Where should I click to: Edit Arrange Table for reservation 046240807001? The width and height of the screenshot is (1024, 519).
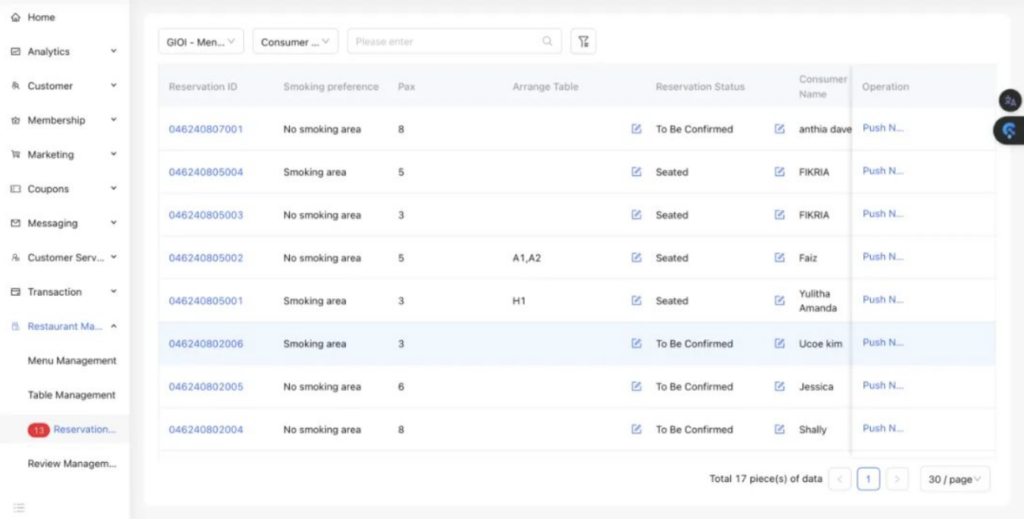click(x=636, y=129)
